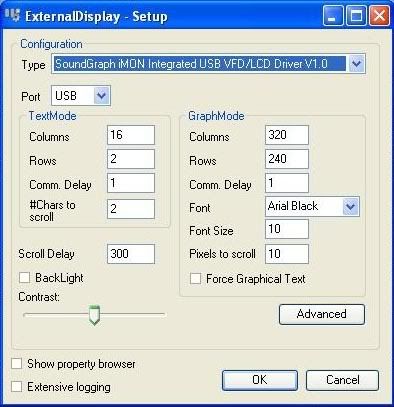
Task: Focus the TextMode Rows field
Action: (131, 159)
